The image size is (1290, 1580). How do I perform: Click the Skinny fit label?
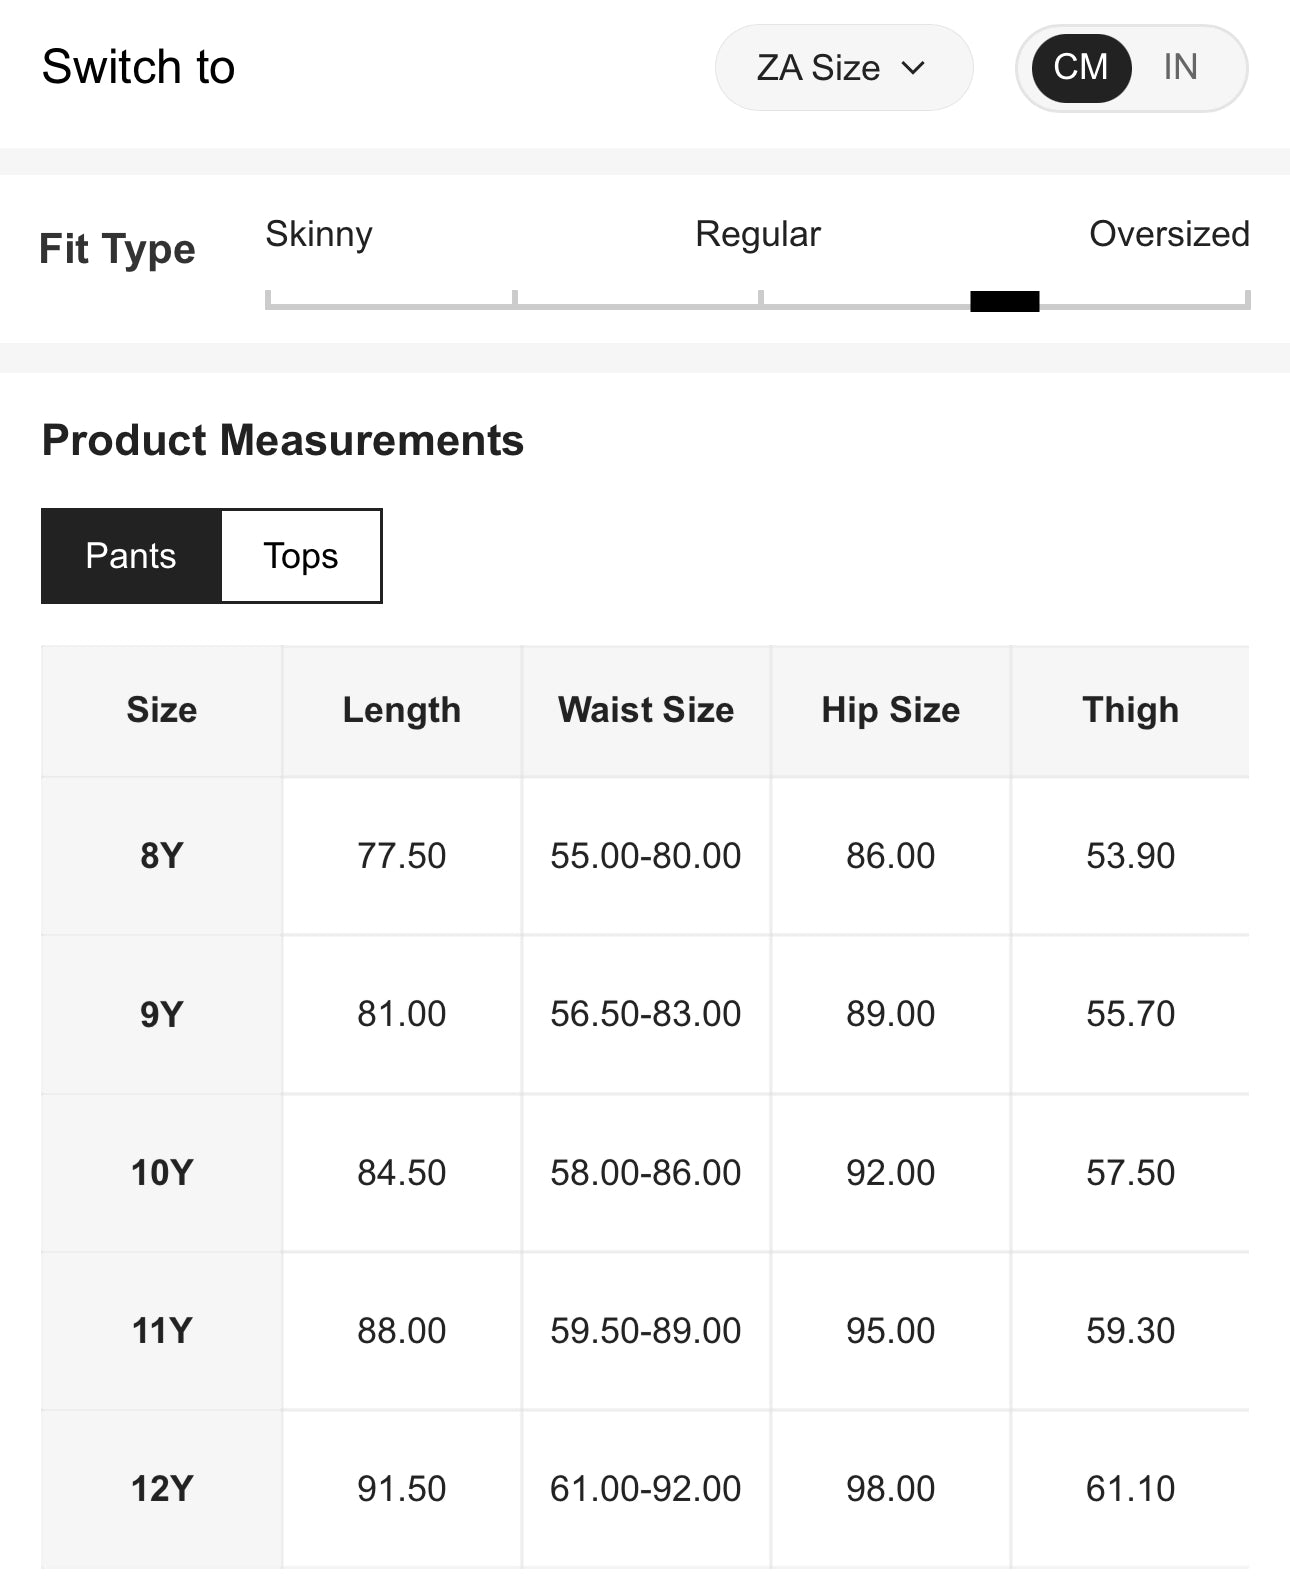(x=319, y=234)
